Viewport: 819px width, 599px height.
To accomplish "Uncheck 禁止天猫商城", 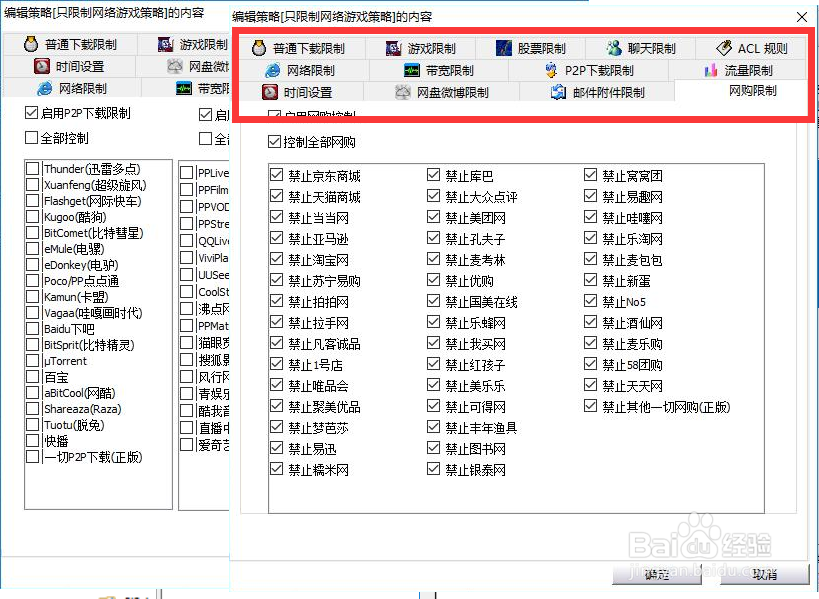I will tap(276, 196).
